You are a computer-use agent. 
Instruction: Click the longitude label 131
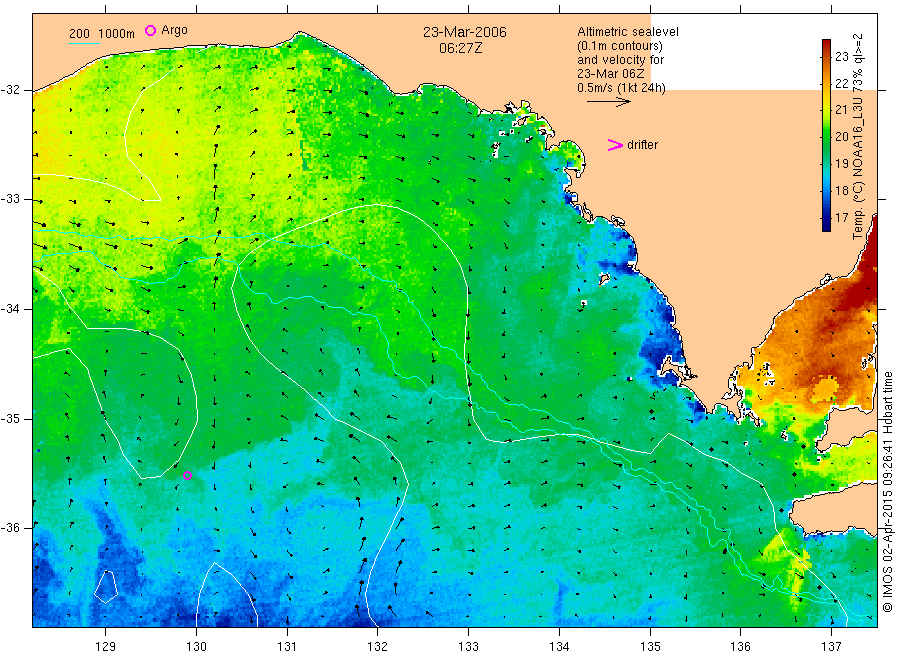[x=287, y=647]
